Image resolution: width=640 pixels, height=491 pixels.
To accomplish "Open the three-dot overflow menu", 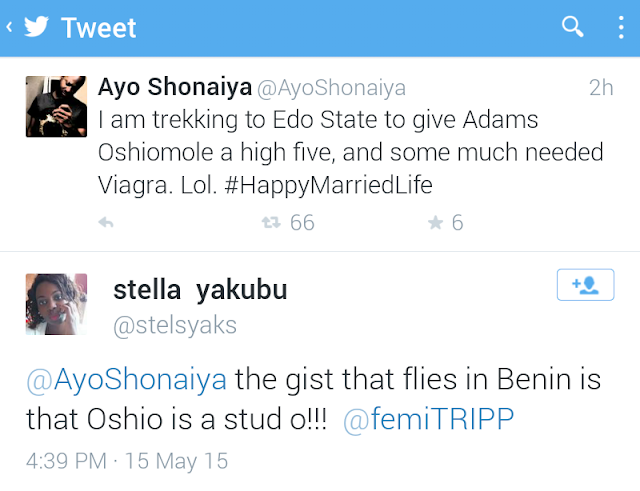I will (x=620, y=27).
